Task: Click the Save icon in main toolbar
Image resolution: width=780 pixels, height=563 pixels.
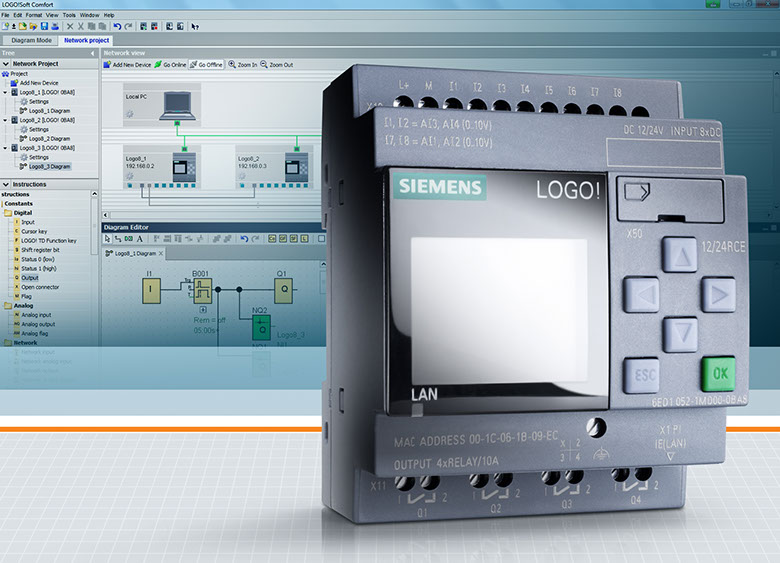Action: 45,26
